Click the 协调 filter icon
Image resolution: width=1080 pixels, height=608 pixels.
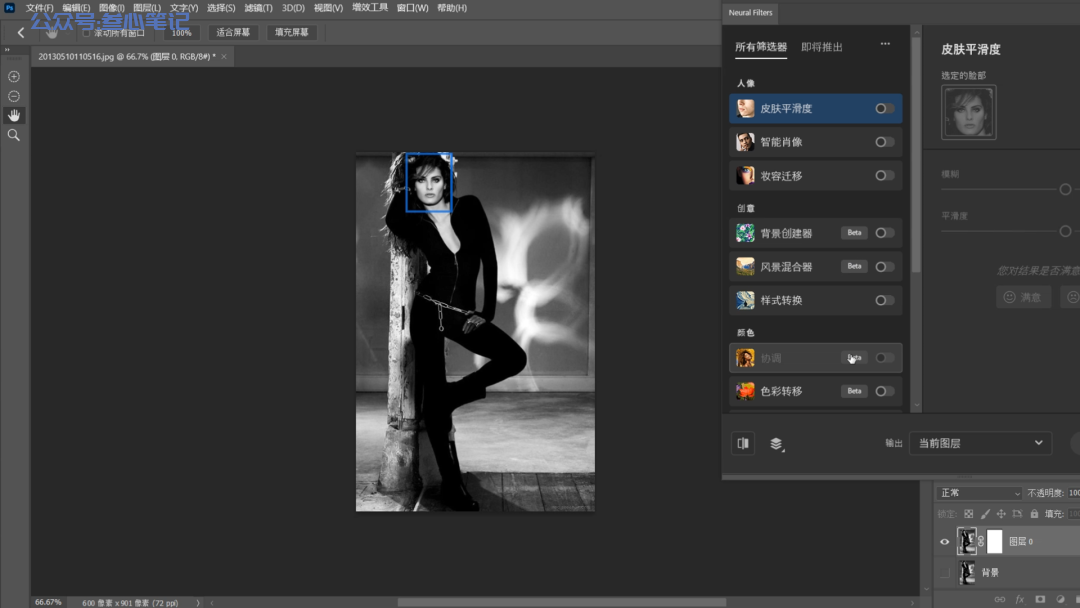pos(745,358)
